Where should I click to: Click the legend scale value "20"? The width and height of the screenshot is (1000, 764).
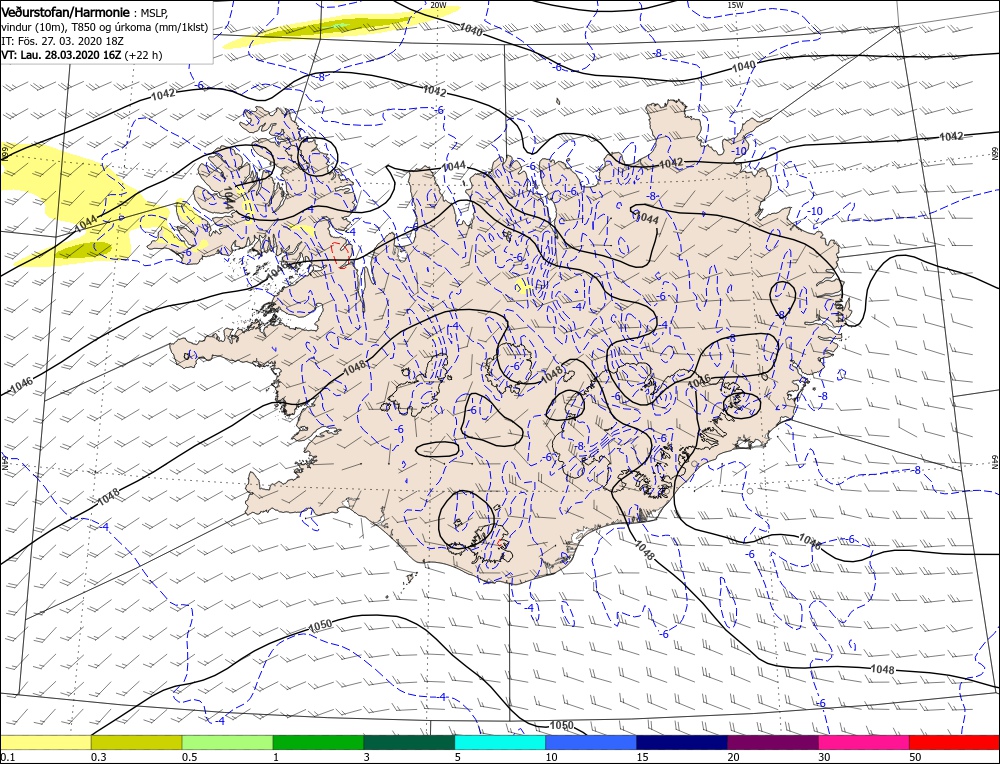click(733, 757)
